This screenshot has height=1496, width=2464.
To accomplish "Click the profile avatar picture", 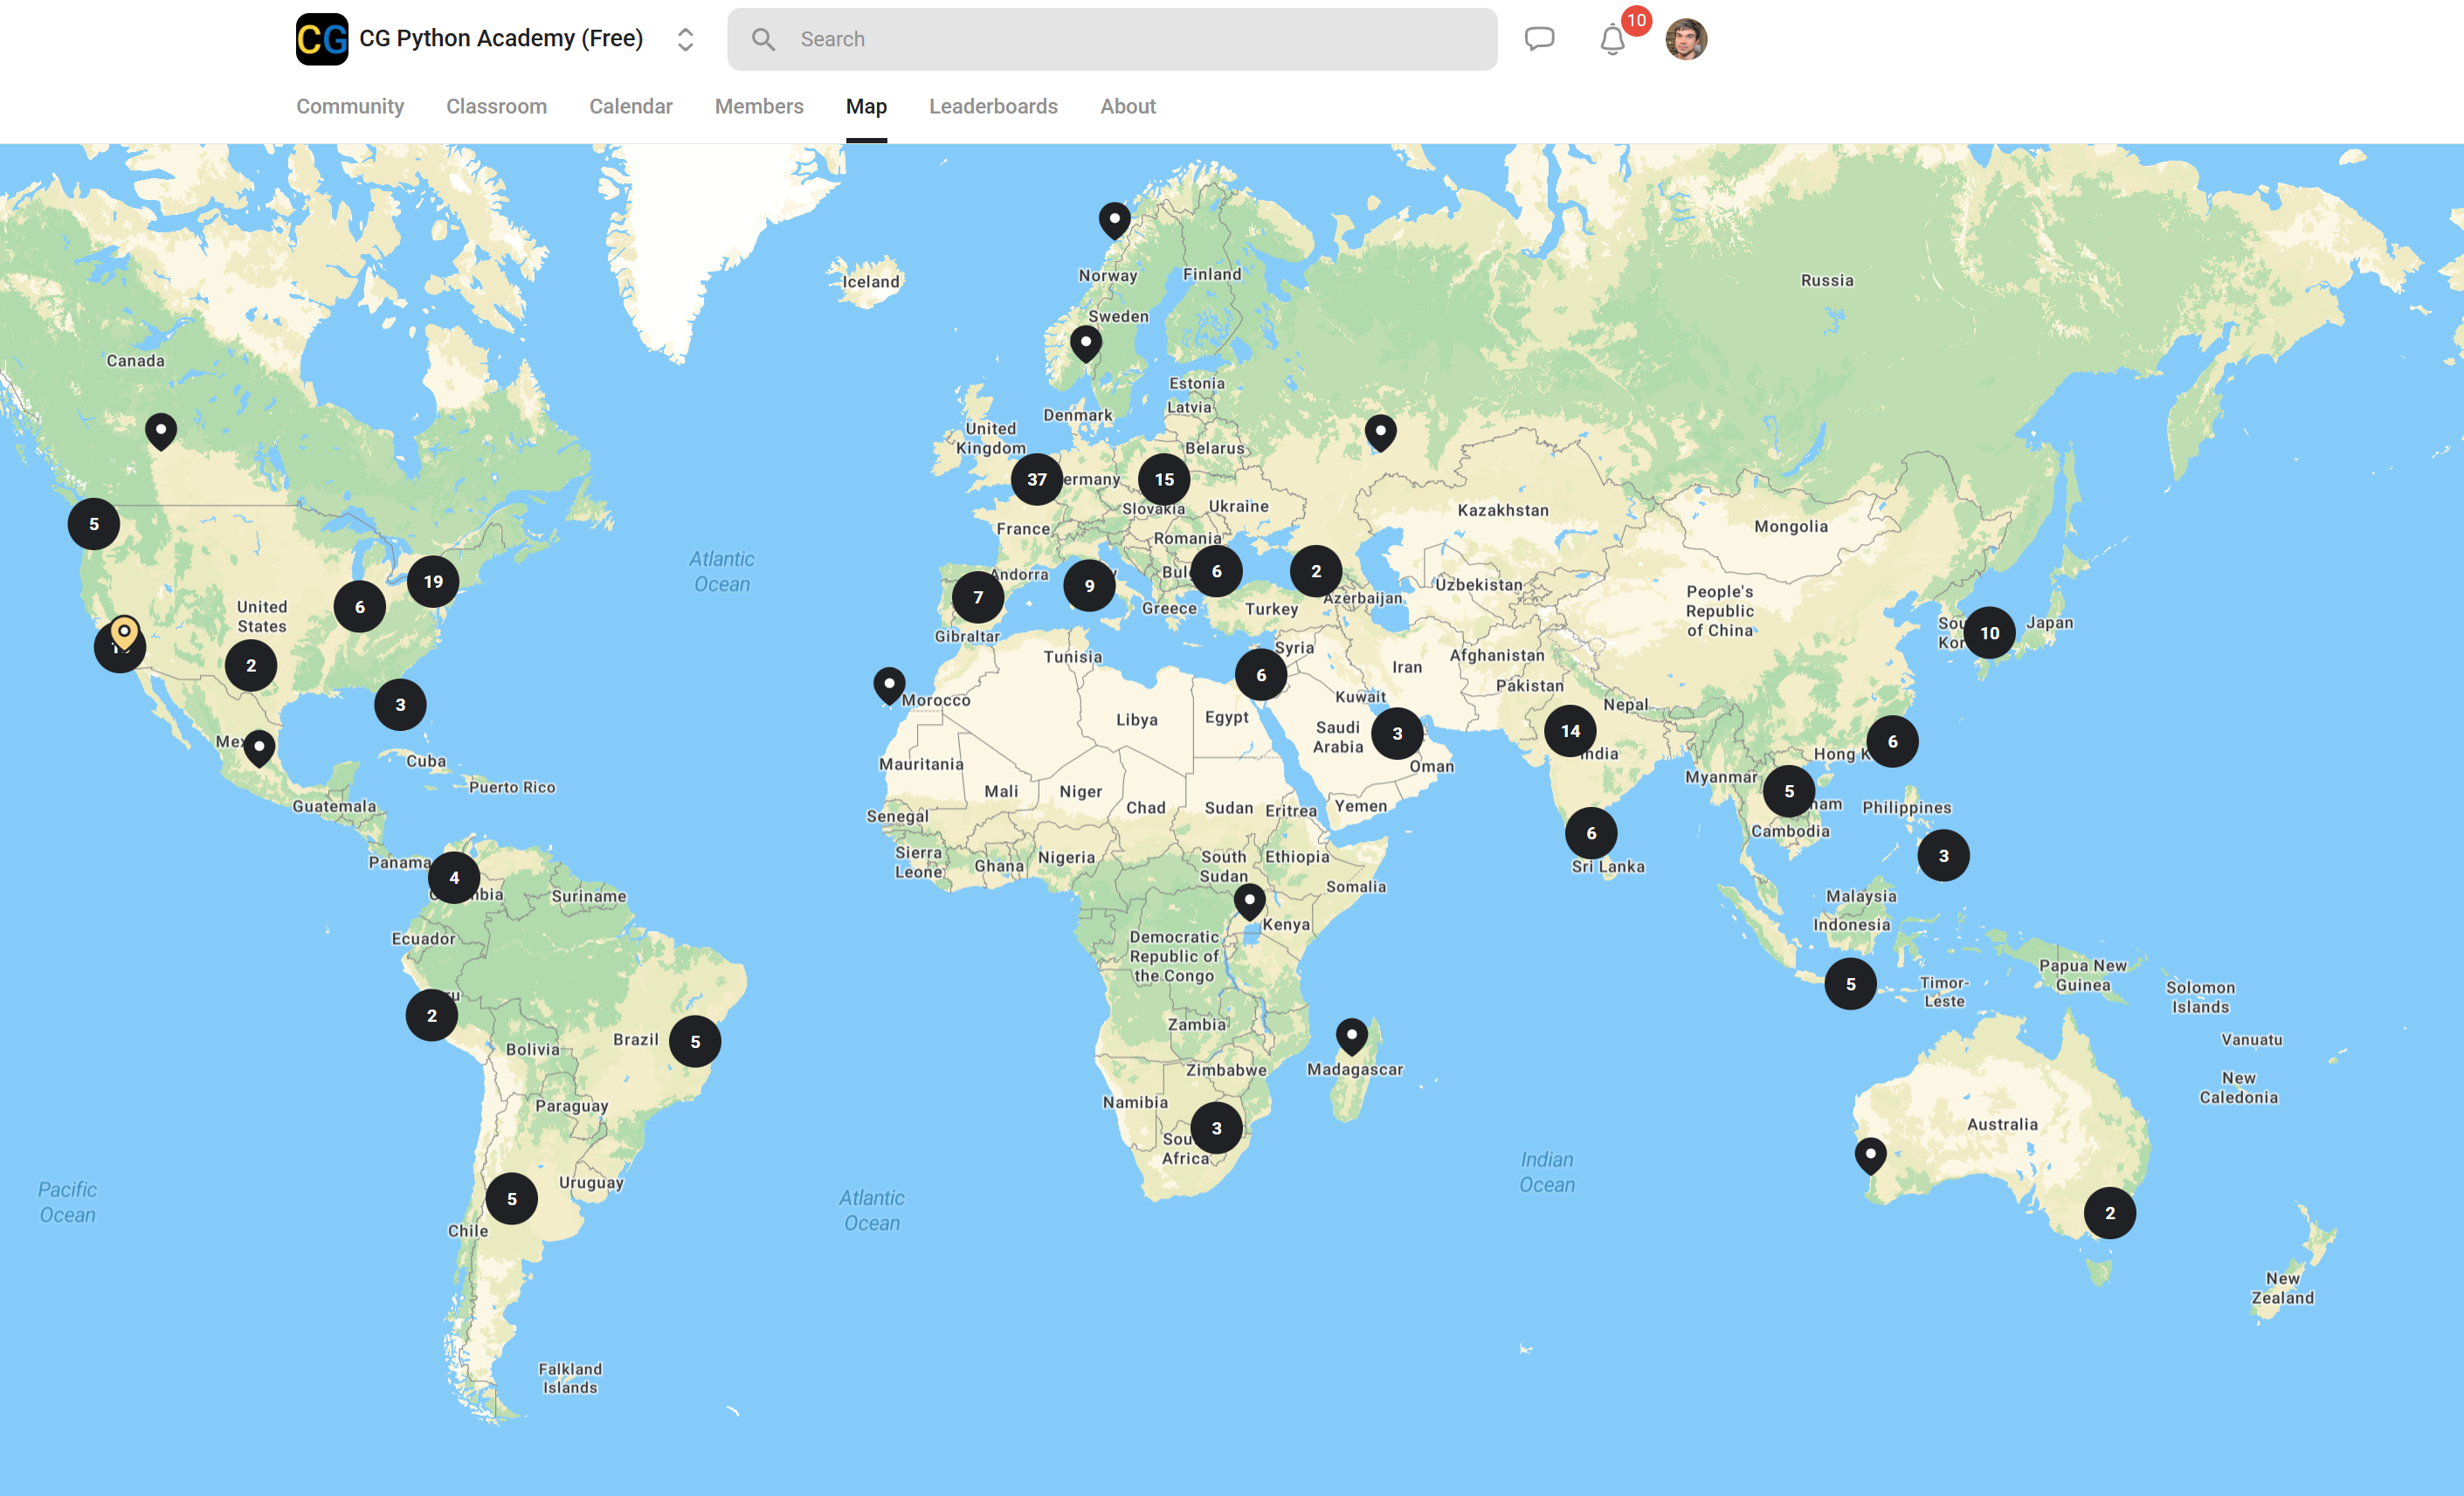I will click(x=1686, y=38).
